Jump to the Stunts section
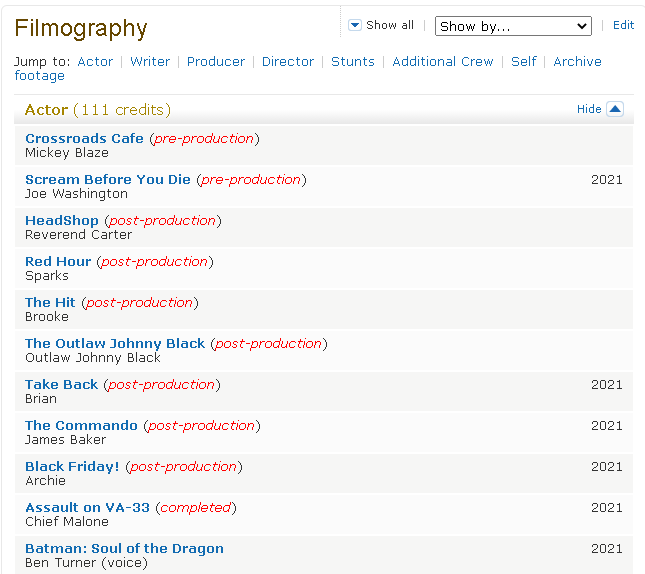The image size is (645, 574). (x=353, y=61)
